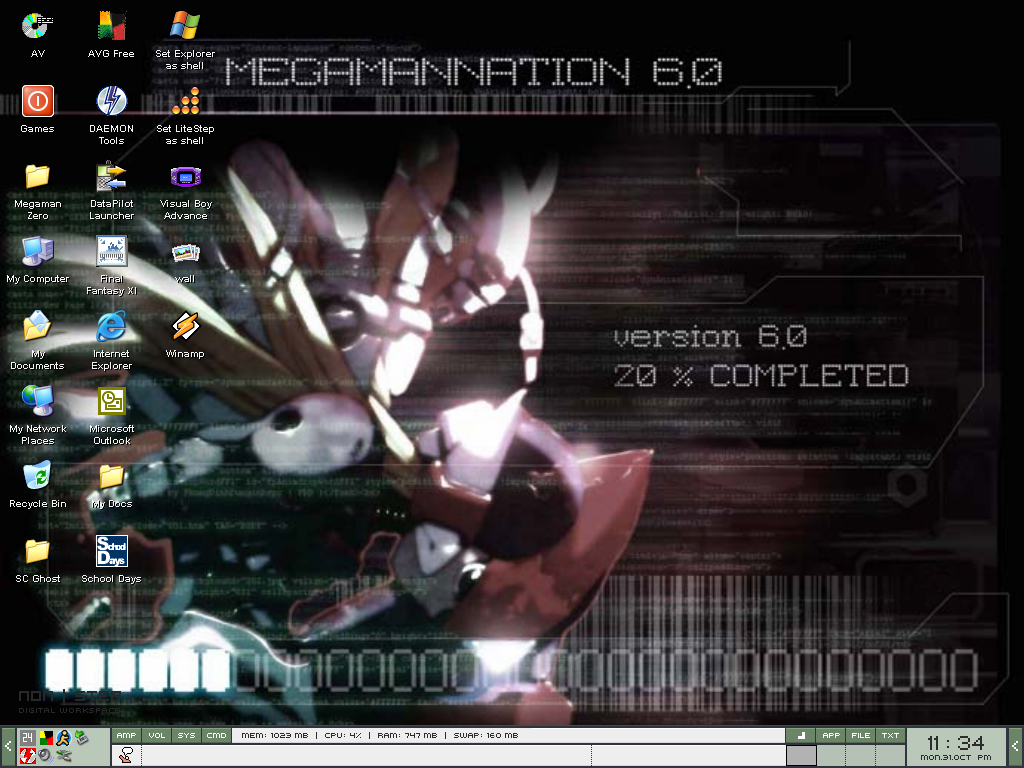Click the SWAP: 160 MB readout
This screenshot has height=768, width=1024.
(x=486, y=735)
